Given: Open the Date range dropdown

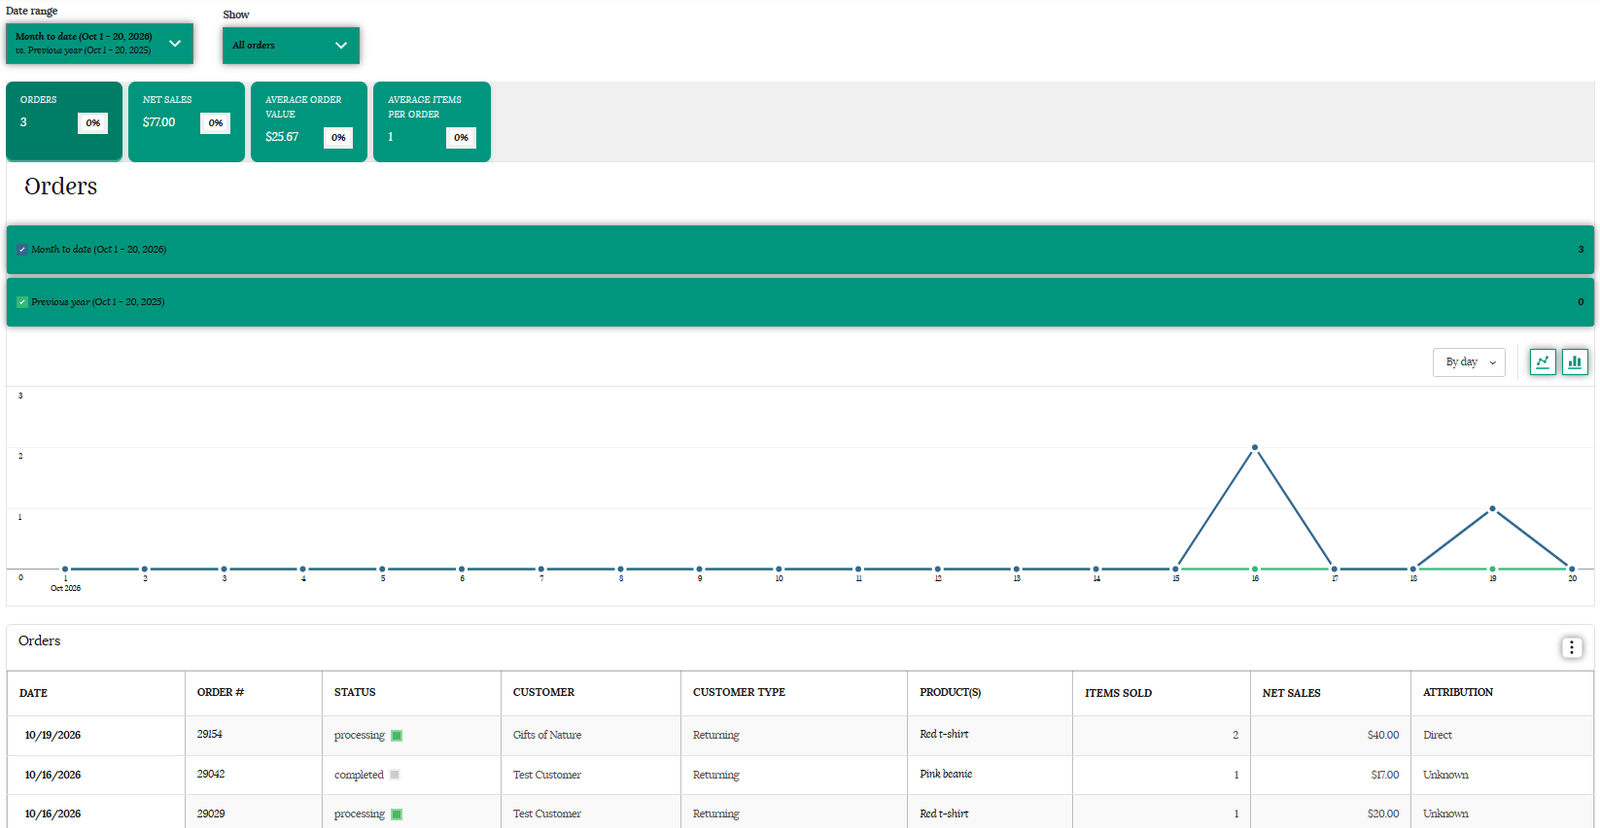Looking at the screenshot, I should point(99,43).
